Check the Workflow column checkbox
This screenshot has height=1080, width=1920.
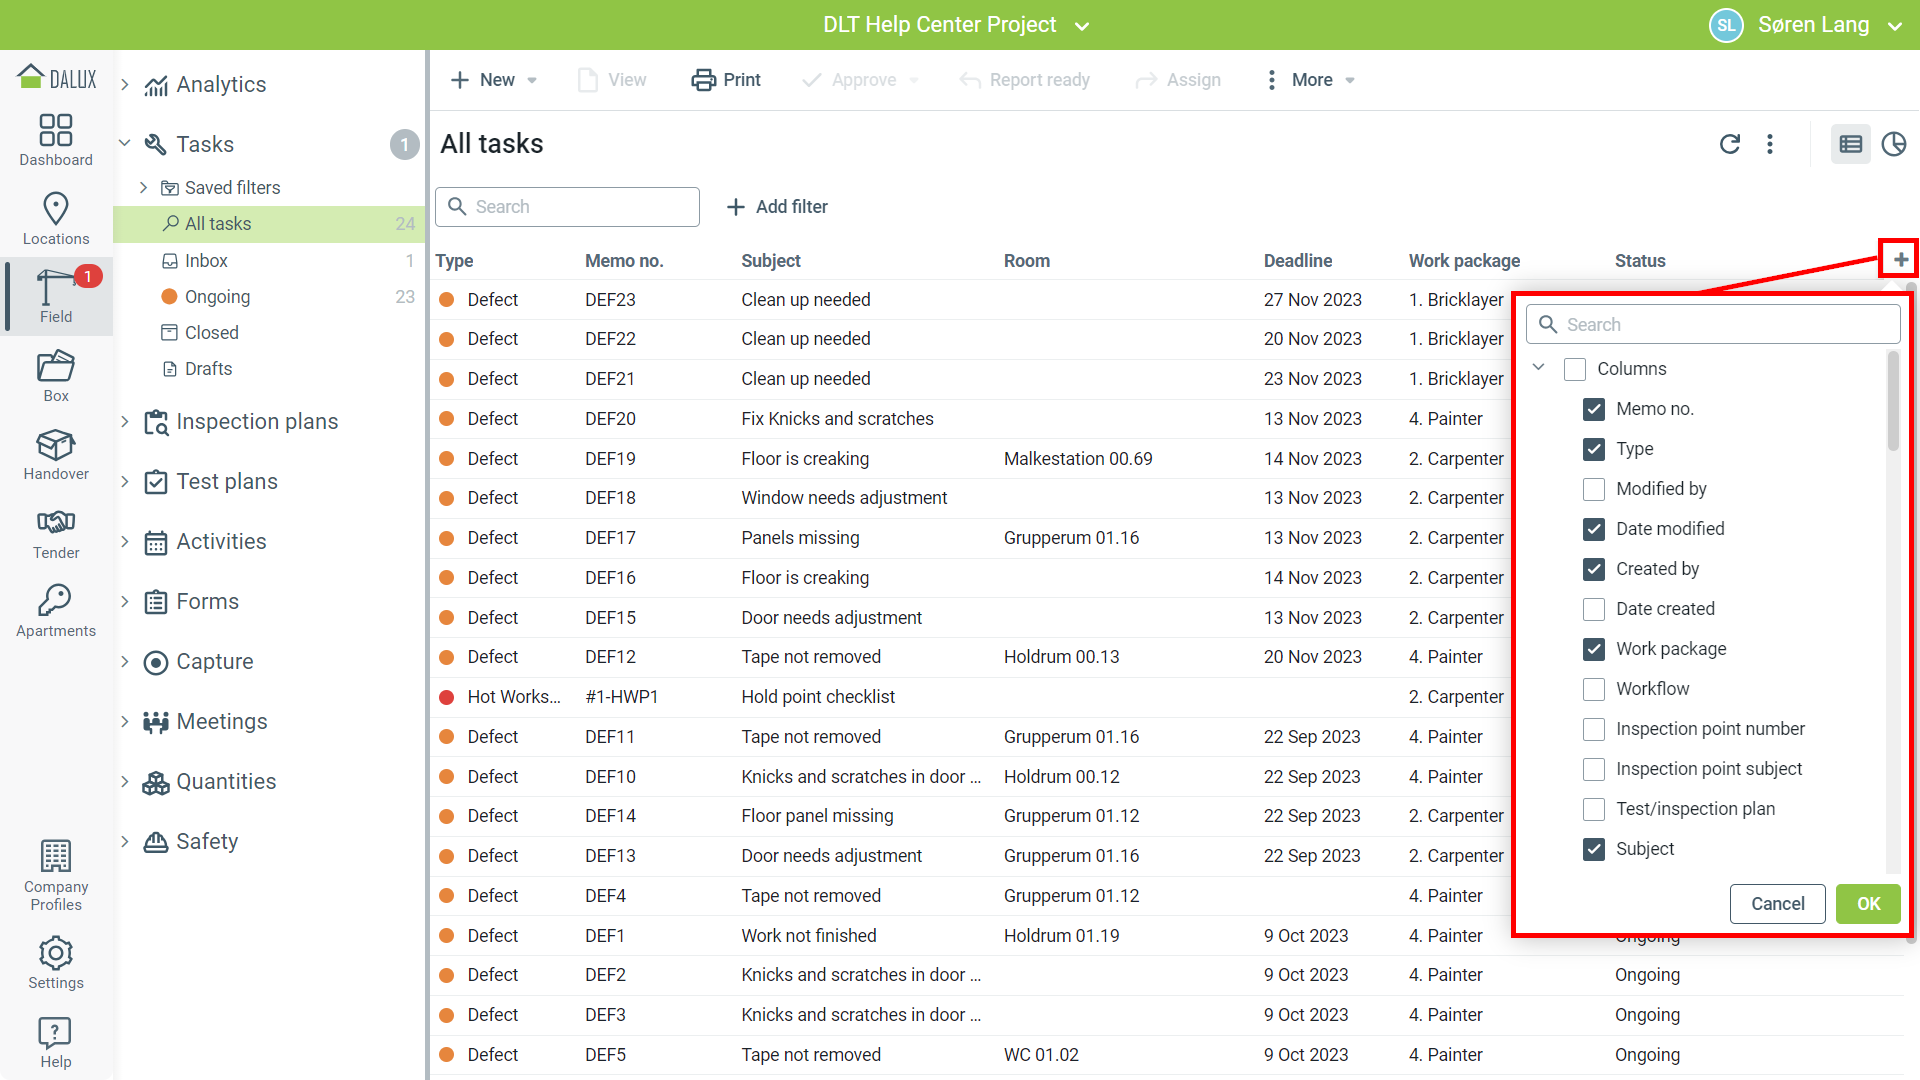click(x=1594, y=689)
